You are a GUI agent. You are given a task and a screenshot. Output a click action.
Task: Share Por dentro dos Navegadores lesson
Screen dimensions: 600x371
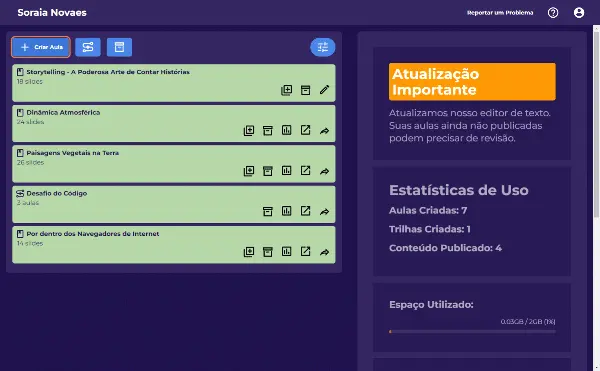(x=324, y=252)
